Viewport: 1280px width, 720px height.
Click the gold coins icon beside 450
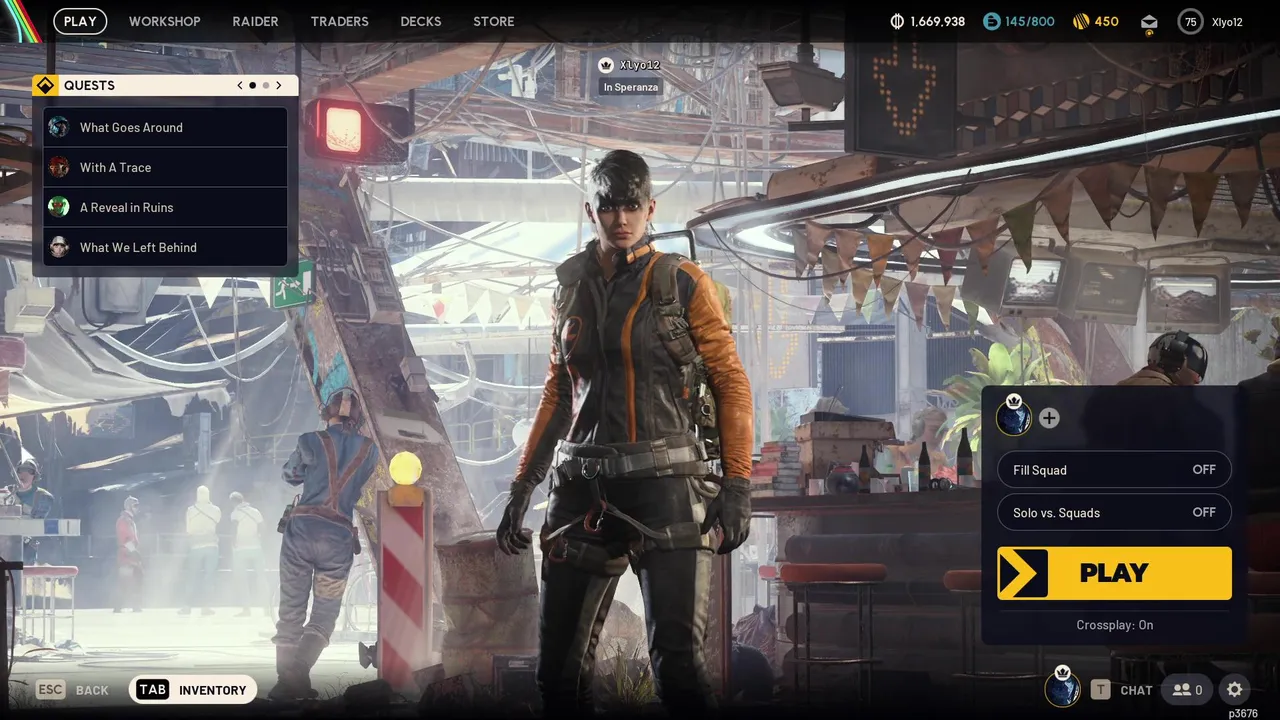pos(1081,21)
